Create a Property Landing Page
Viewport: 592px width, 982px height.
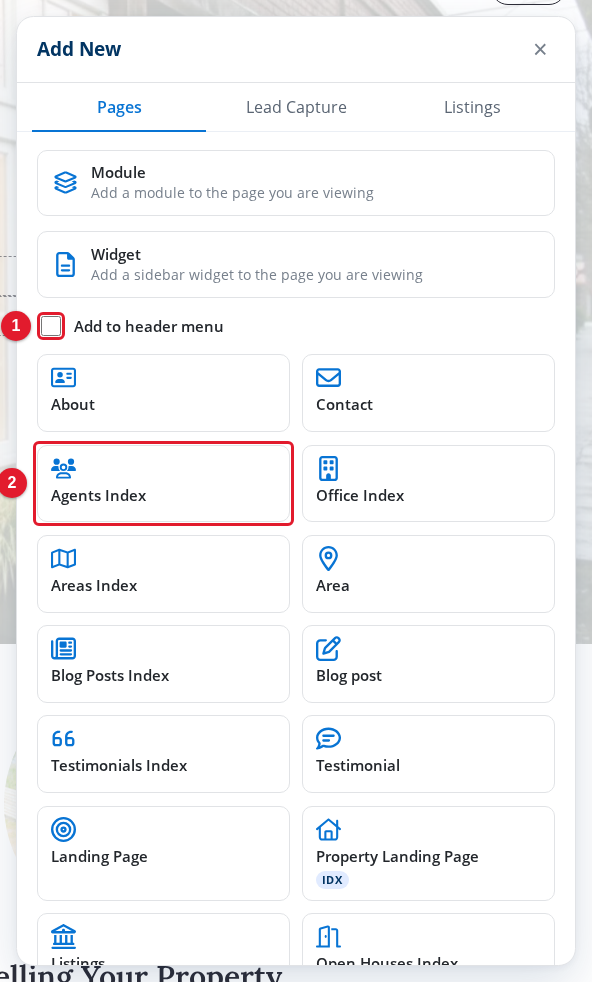tap(428, 854)
